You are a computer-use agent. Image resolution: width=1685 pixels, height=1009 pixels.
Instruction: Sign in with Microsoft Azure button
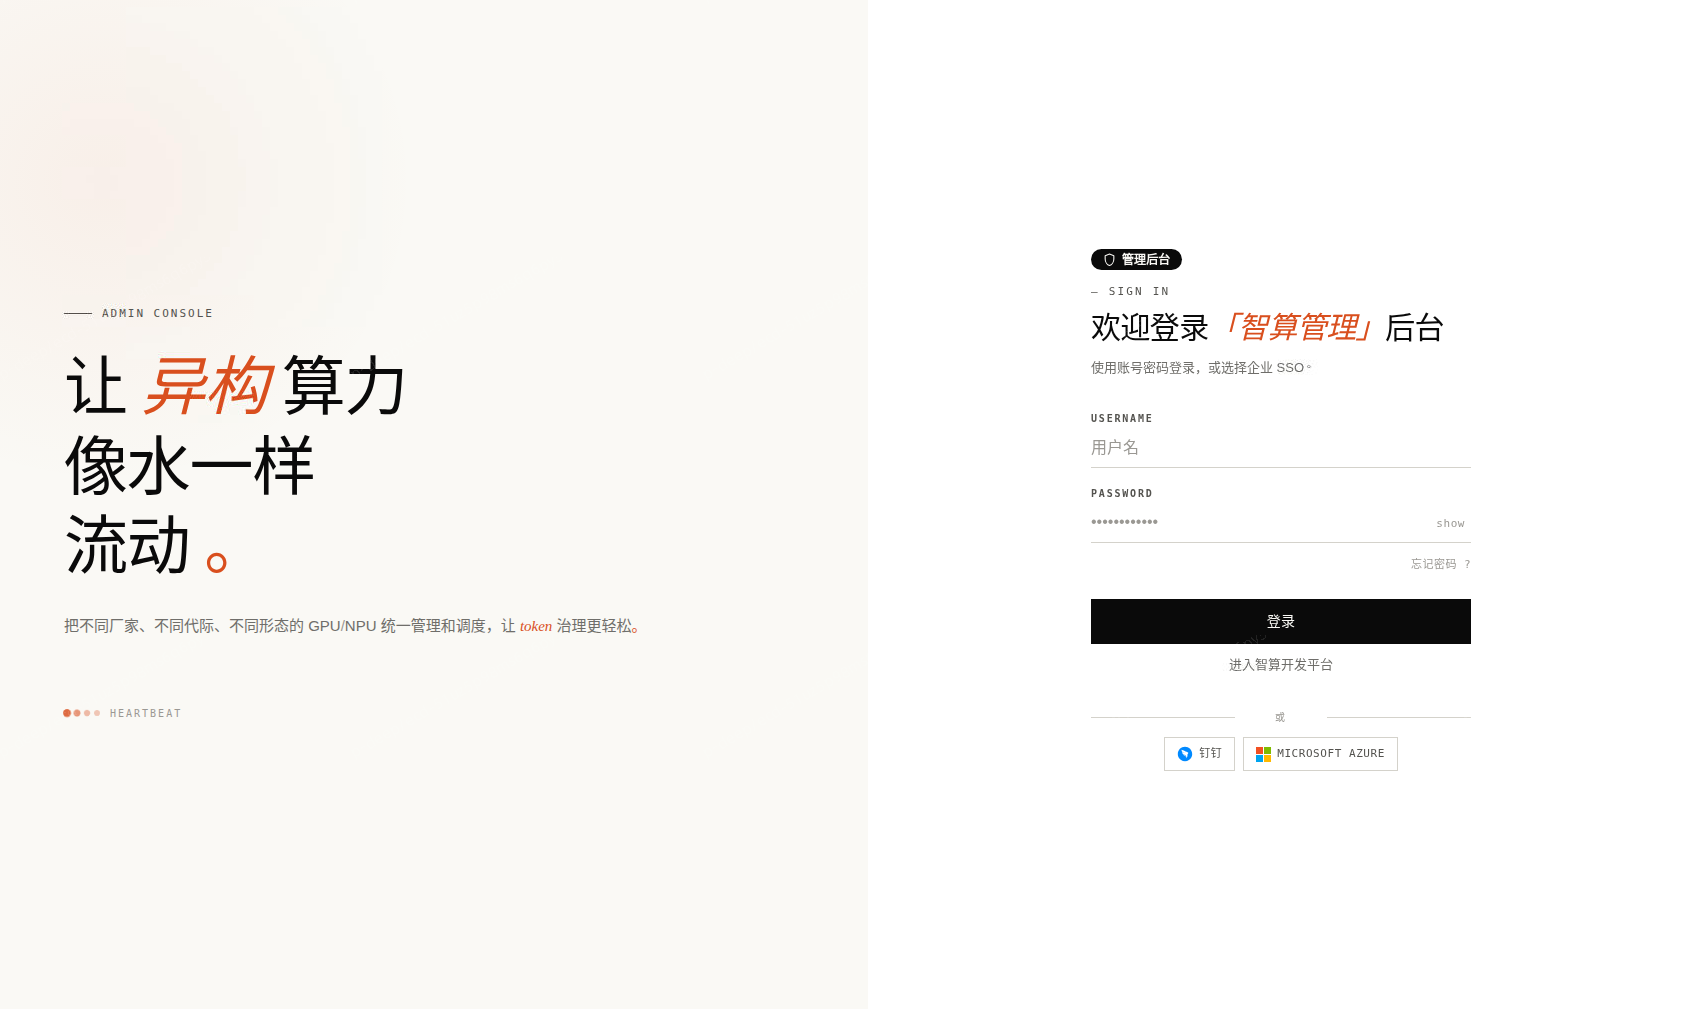(x=1320, y=754)
